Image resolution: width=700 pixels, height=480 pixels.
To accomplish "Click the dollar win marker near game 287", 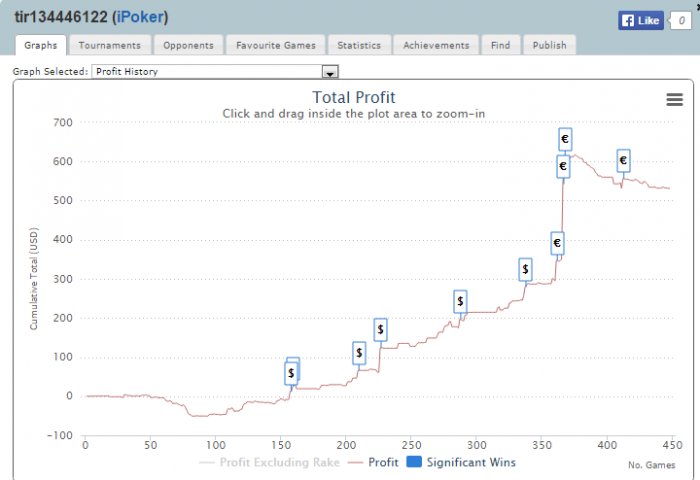I will coord(460,301).
